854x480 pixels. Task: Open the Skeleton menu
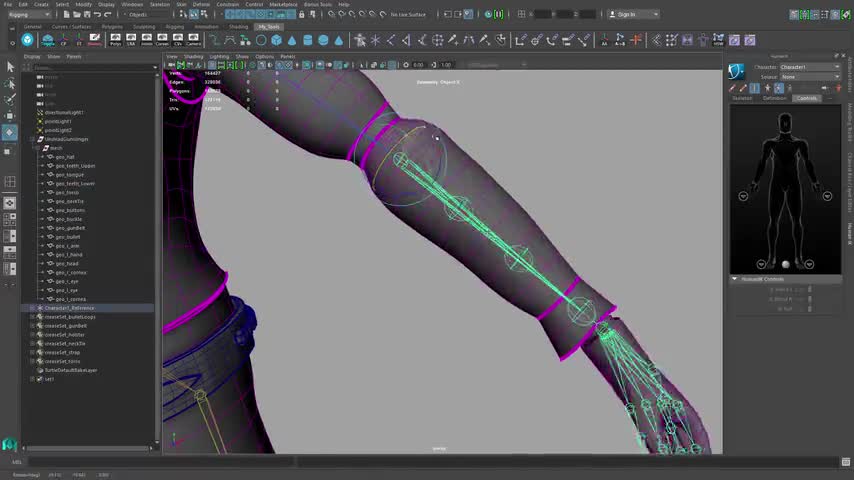[x=160, y=4]
